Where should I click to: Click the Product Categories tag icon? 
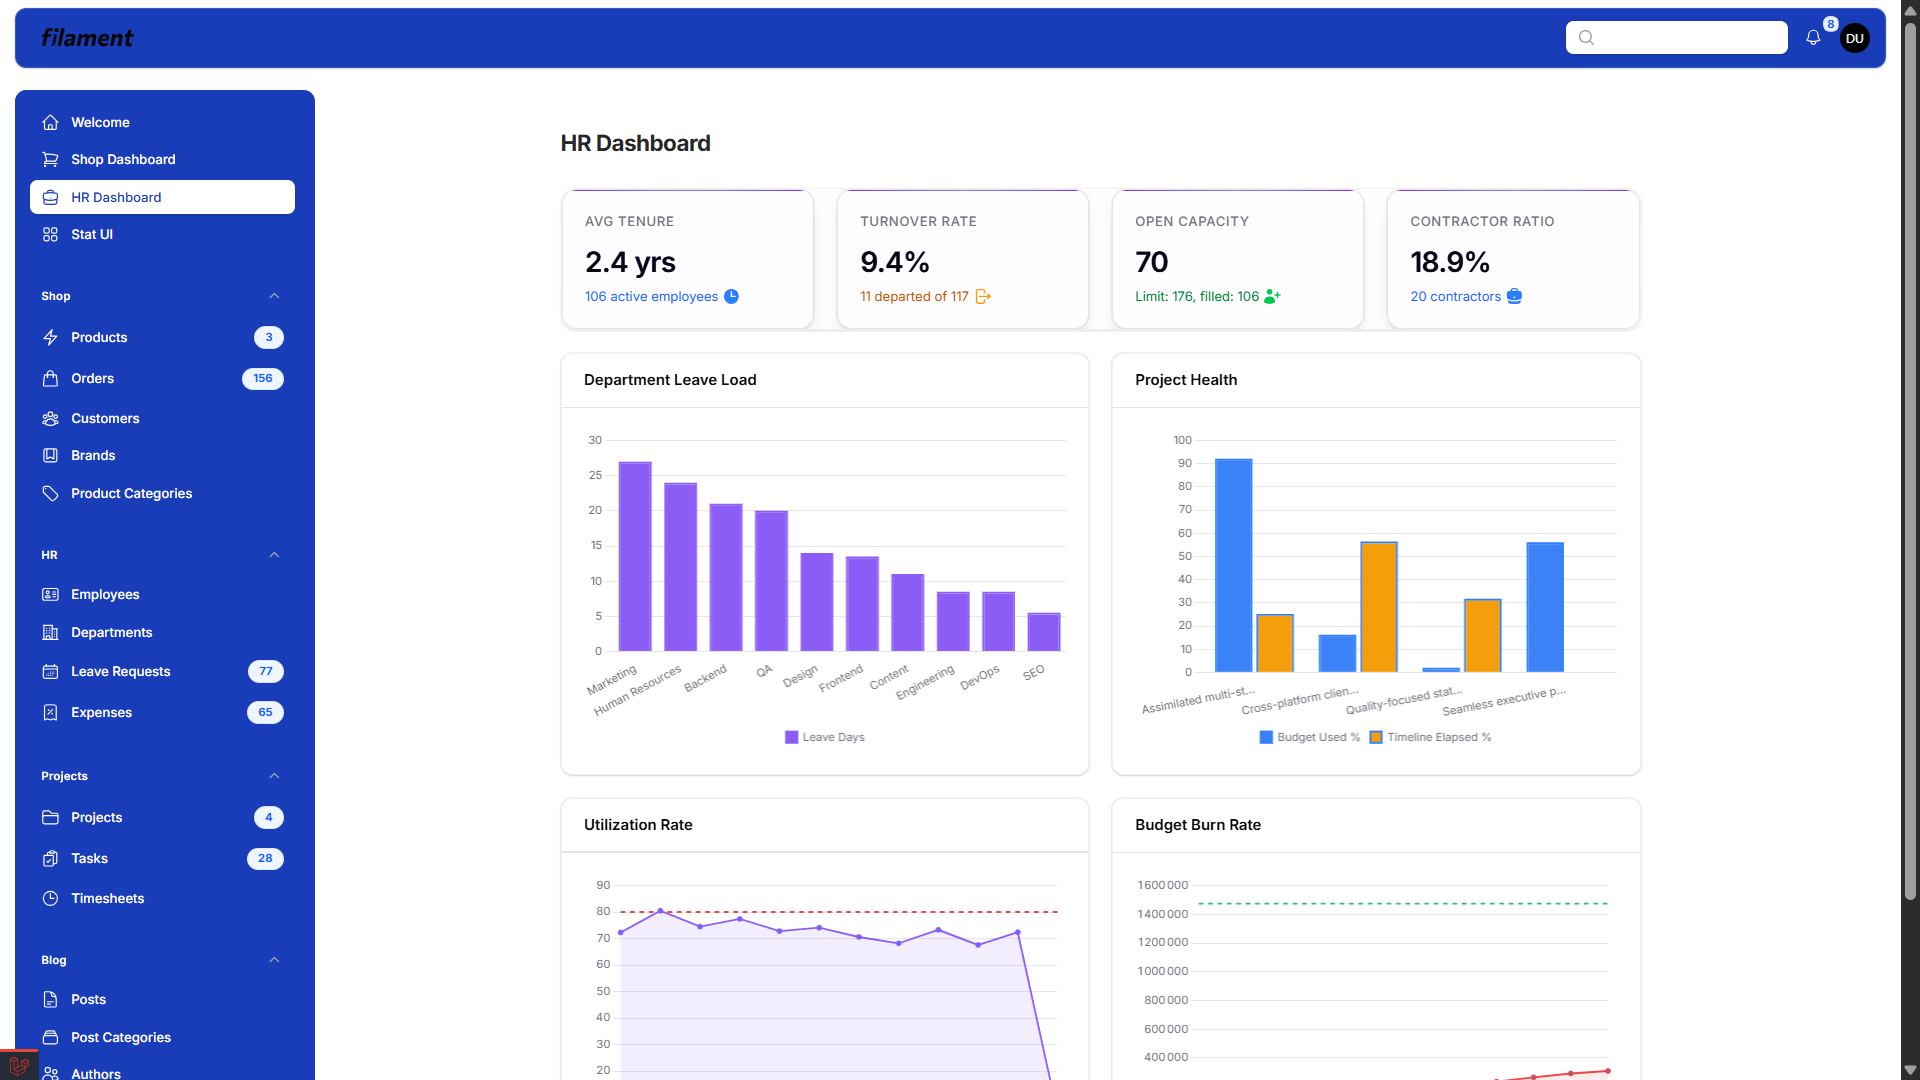(x=50, y=493)
